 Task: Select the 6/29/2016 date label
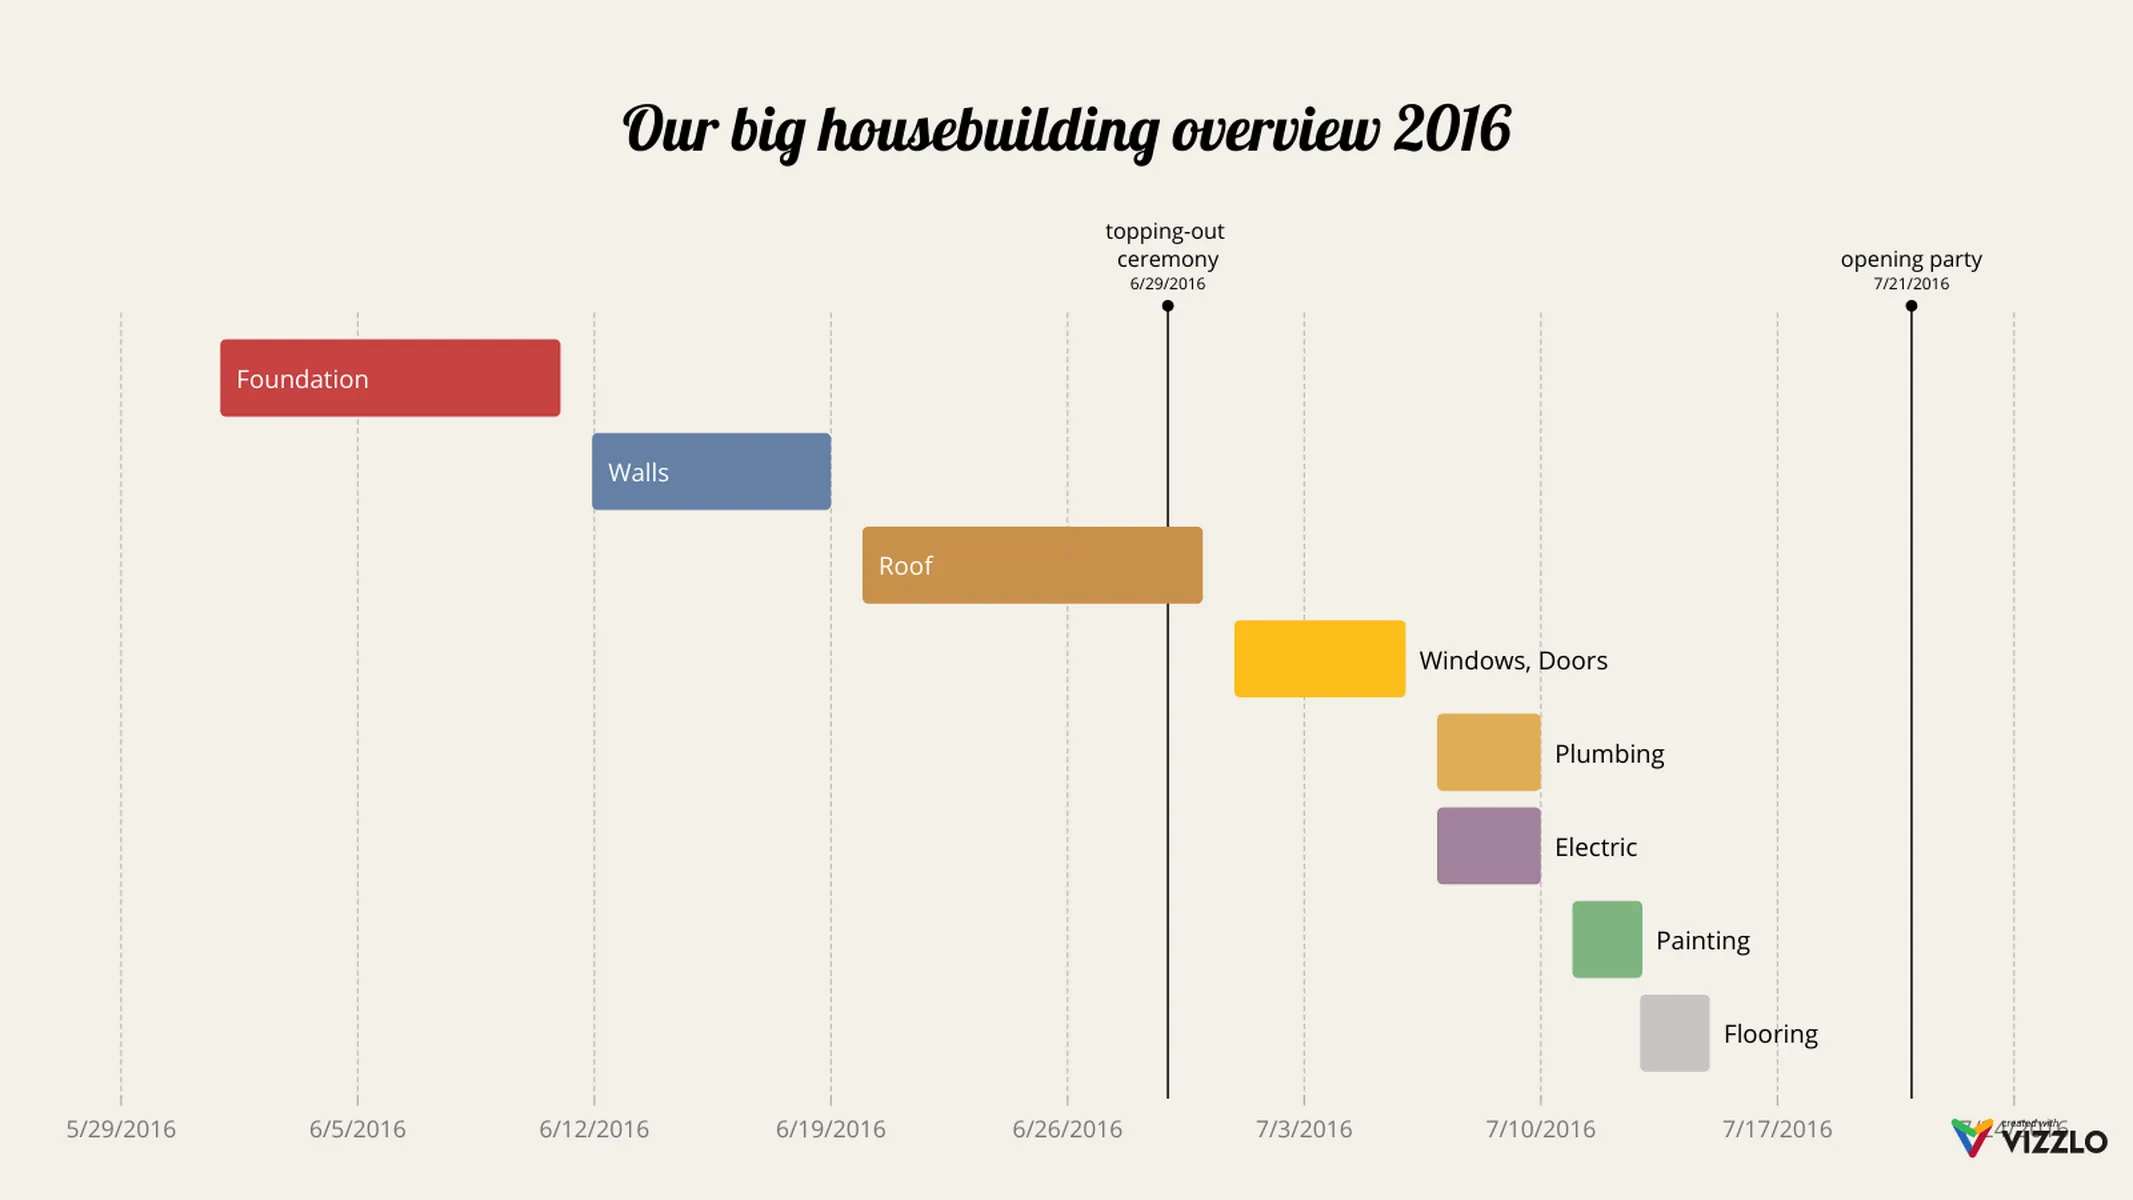[x=1165, y=281]
